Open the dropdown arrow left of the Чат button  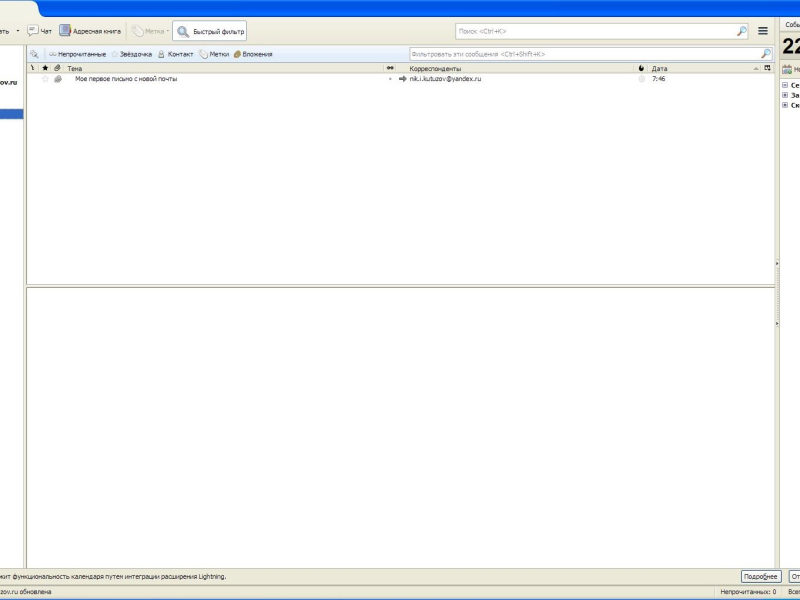coord(18,31)
